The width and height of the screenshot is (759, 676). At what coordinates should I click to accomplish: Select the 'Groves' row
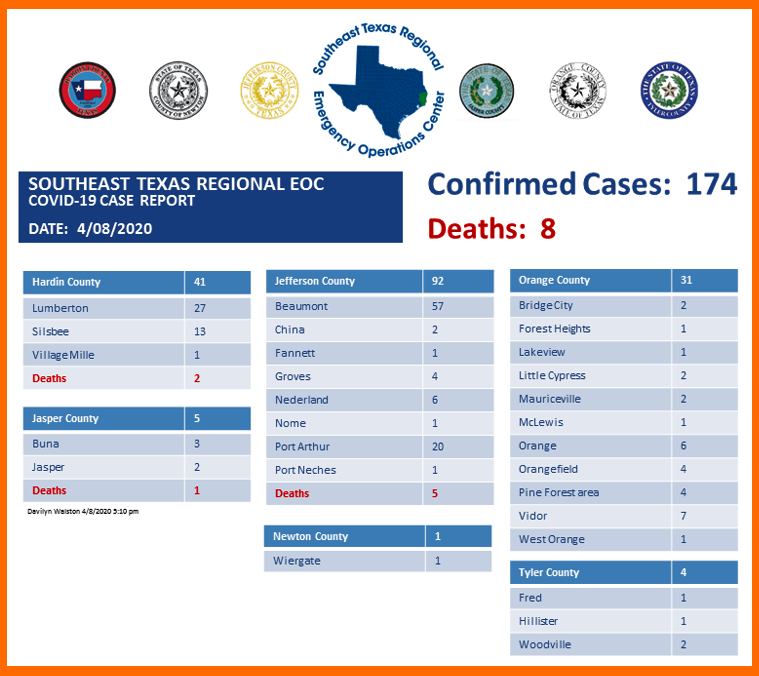[380, 376]
